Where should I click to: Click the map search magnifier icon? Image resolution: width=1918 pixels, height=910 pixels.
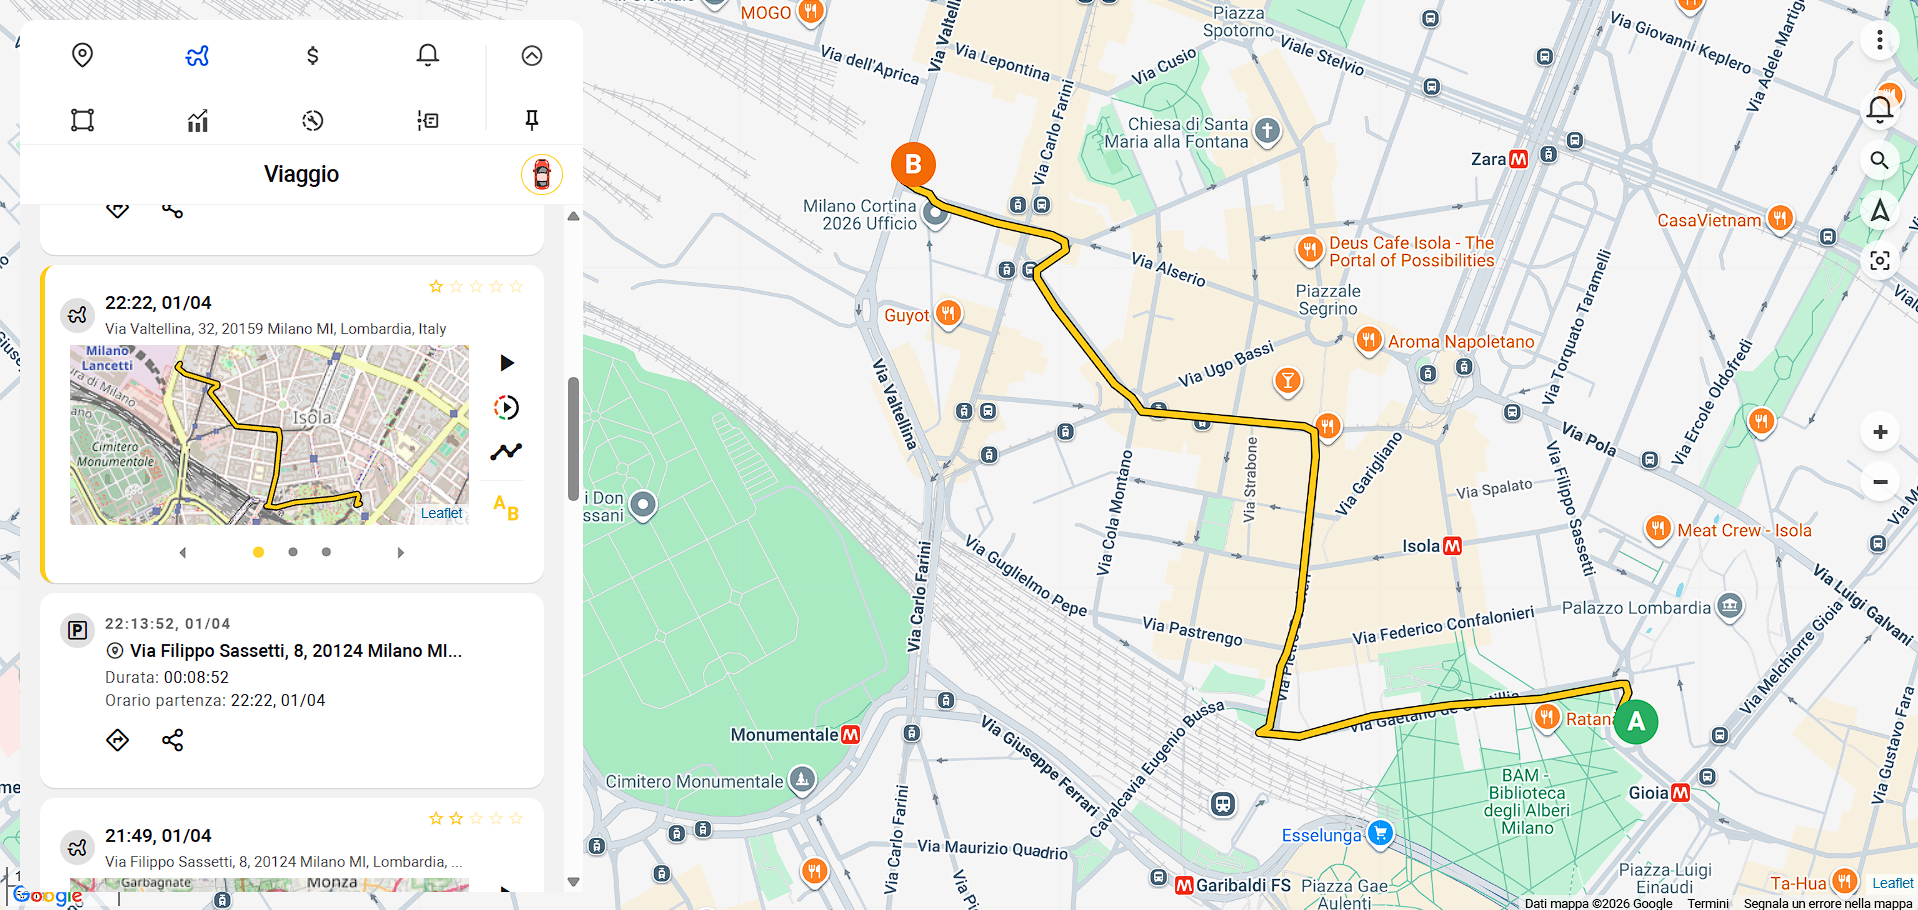coord(1879,160)
